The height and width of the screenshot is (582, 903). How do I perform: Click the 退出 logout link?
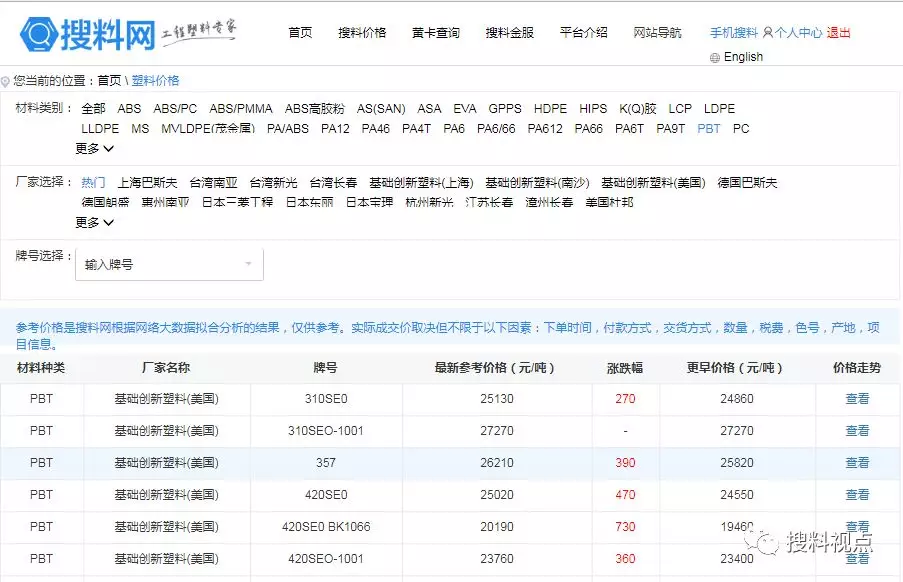[x=838, y=33]
